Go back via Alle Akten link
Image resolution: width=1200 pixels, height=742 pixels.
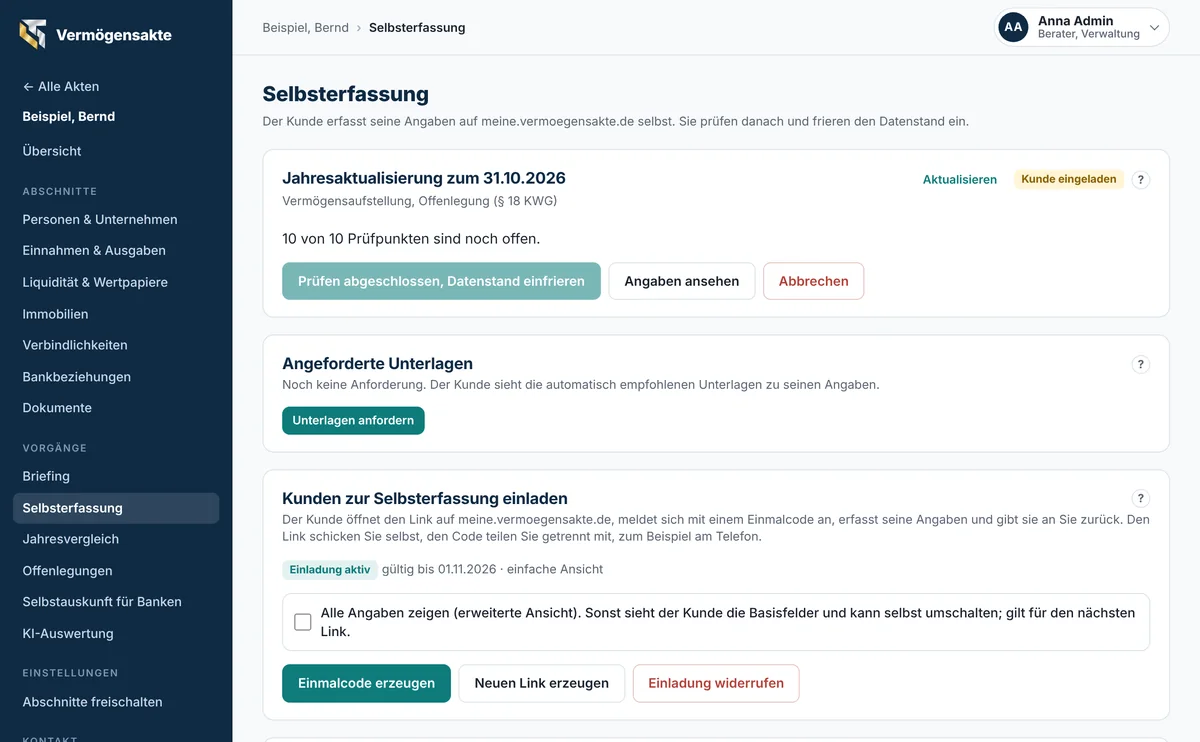[61, 86]
